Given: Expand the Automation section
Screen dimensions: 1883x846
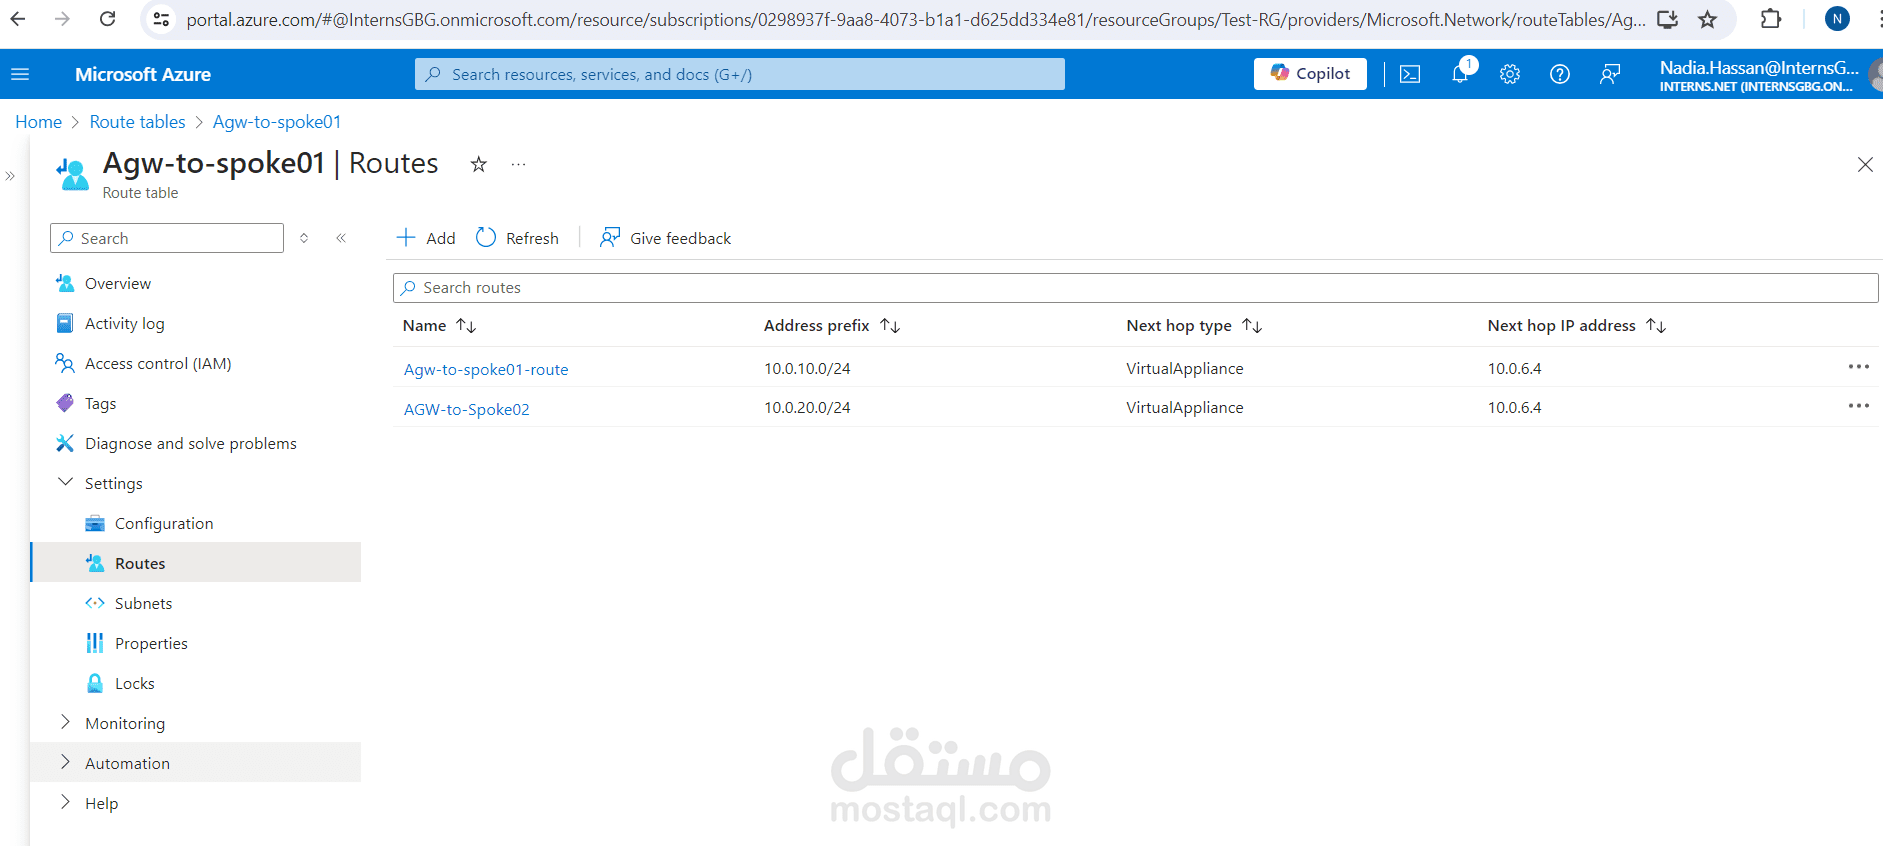Looking at the screenshot, I should (66, 763).
